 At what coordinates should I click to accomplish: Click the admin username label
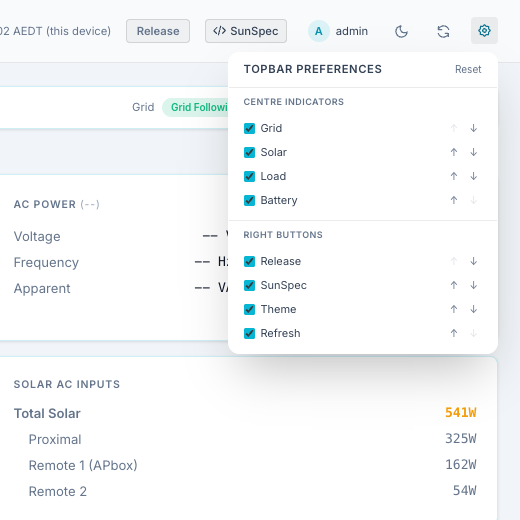(352, 31)
